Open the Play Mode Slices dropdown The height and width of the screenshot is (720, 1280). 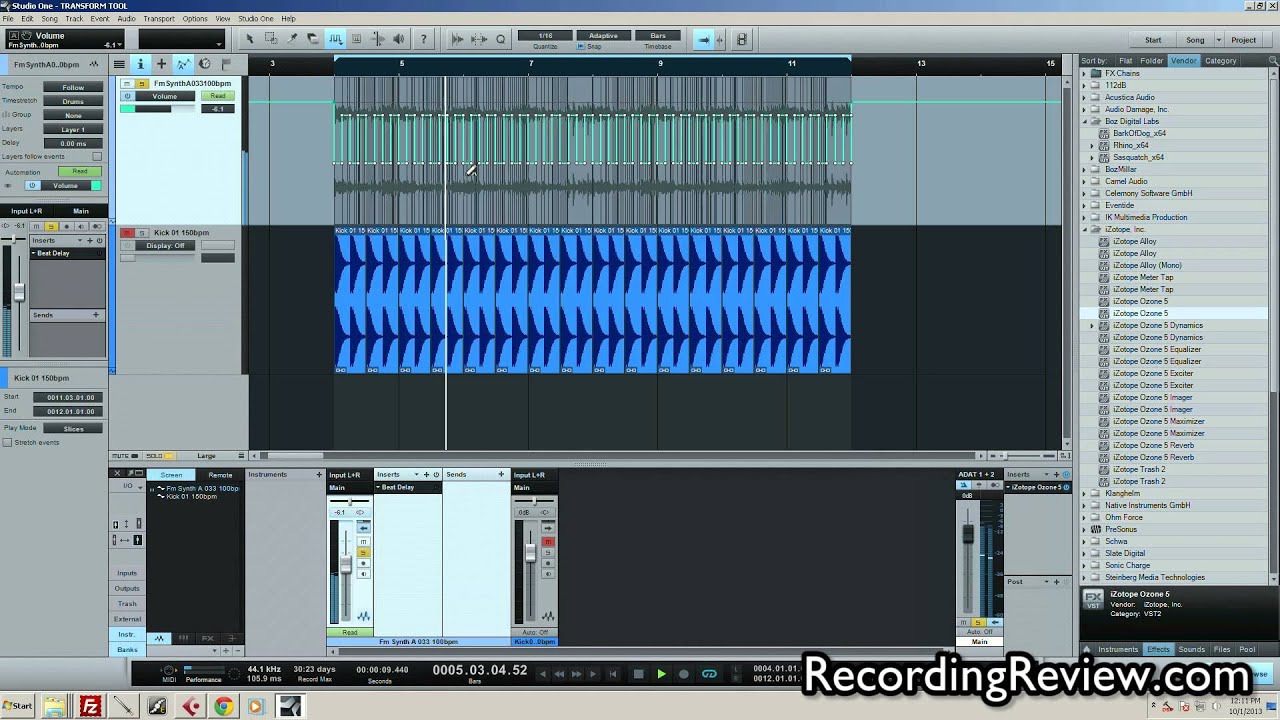73,428
